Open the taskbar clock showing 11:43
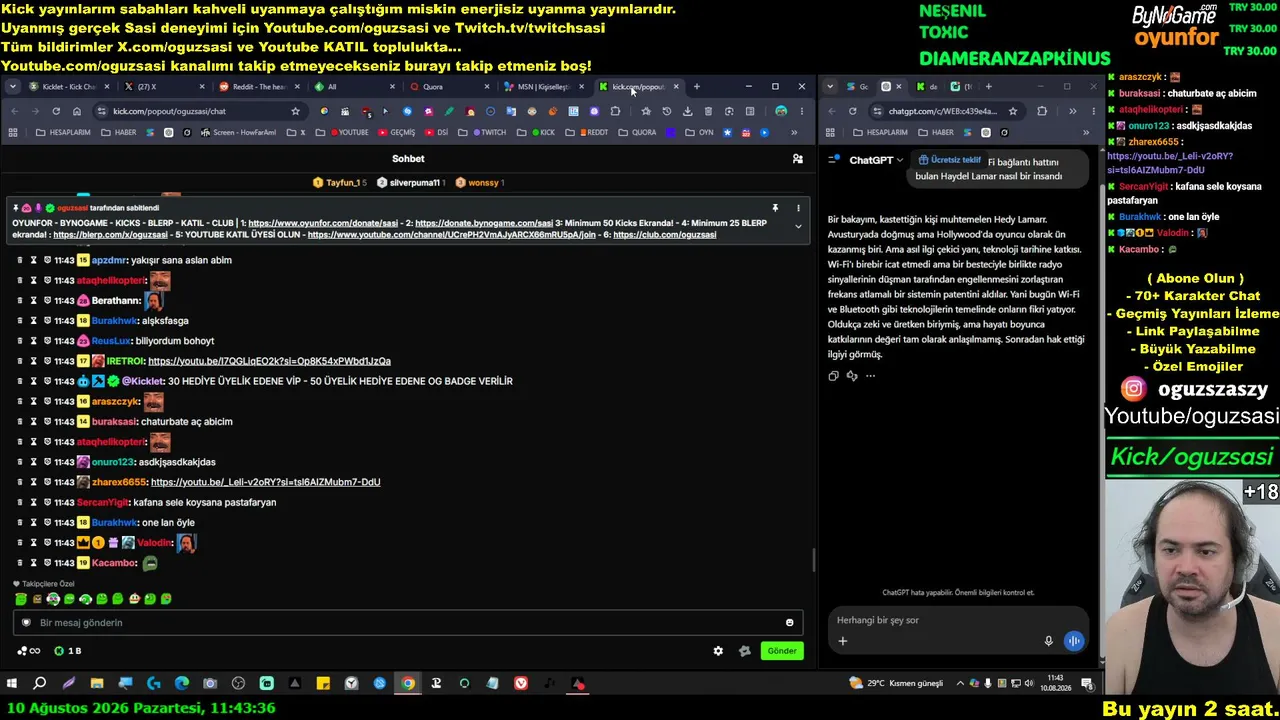The height and width of the screenshot is (720, 1280). [1055, 683]
